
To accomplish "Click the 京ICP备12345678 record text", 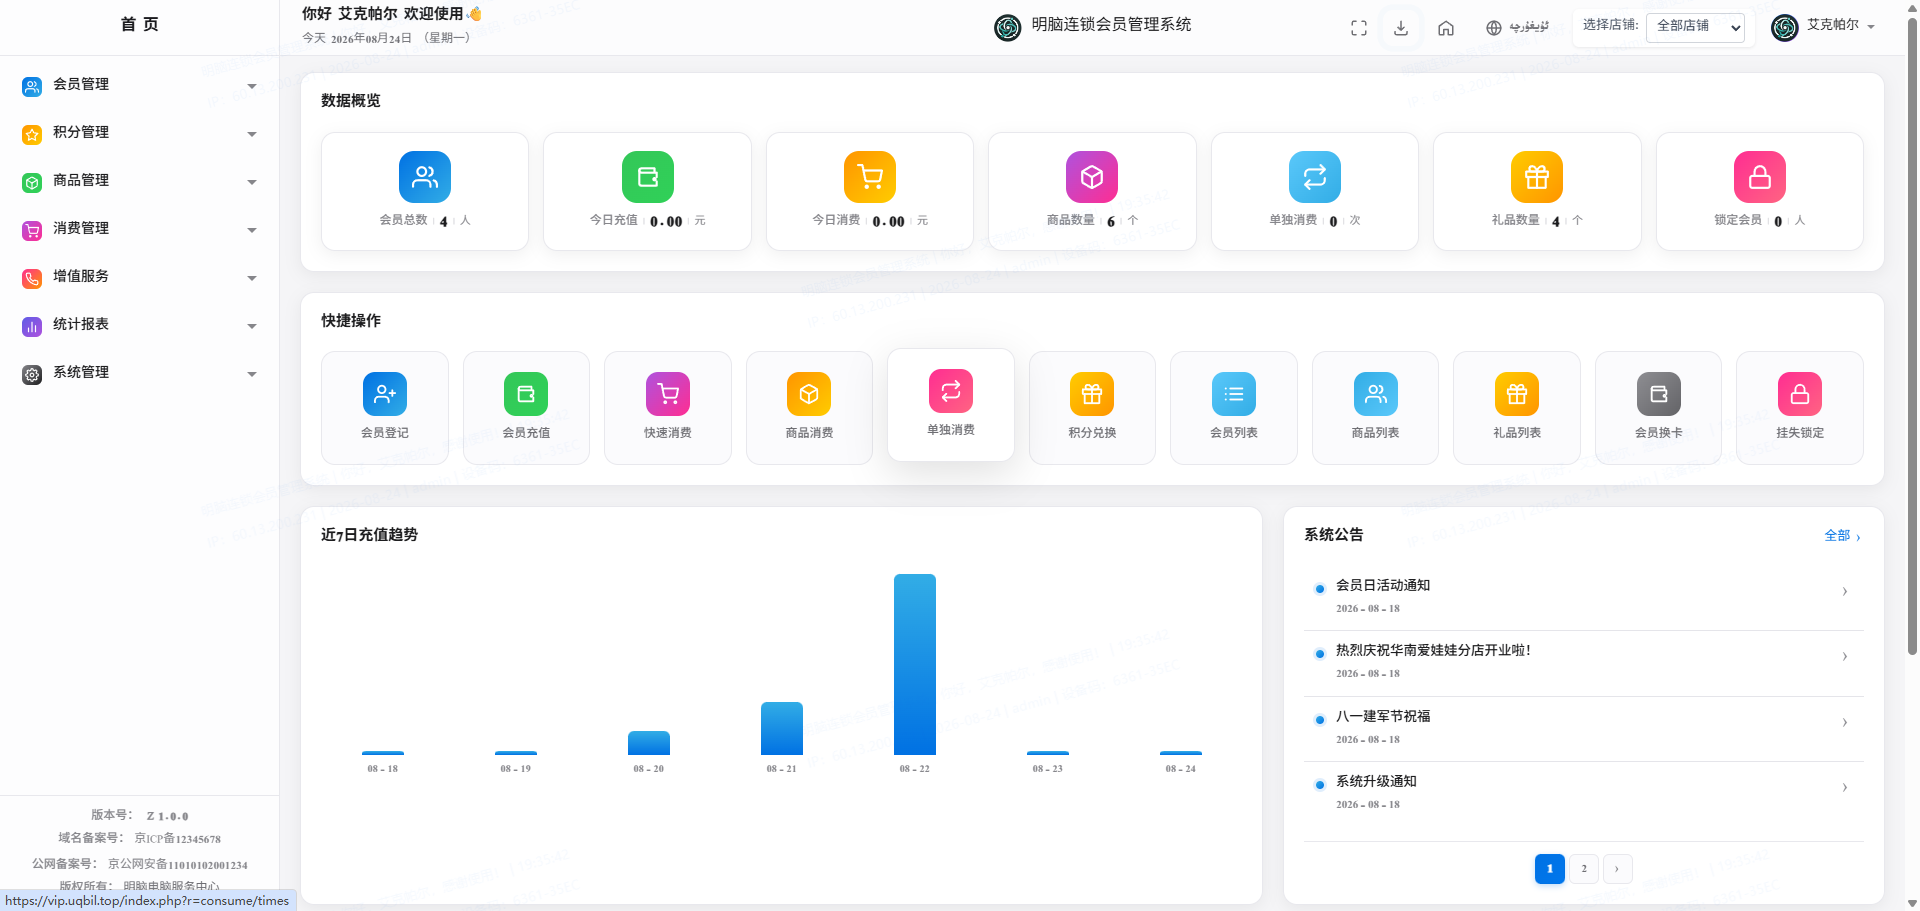I will 177,839.
